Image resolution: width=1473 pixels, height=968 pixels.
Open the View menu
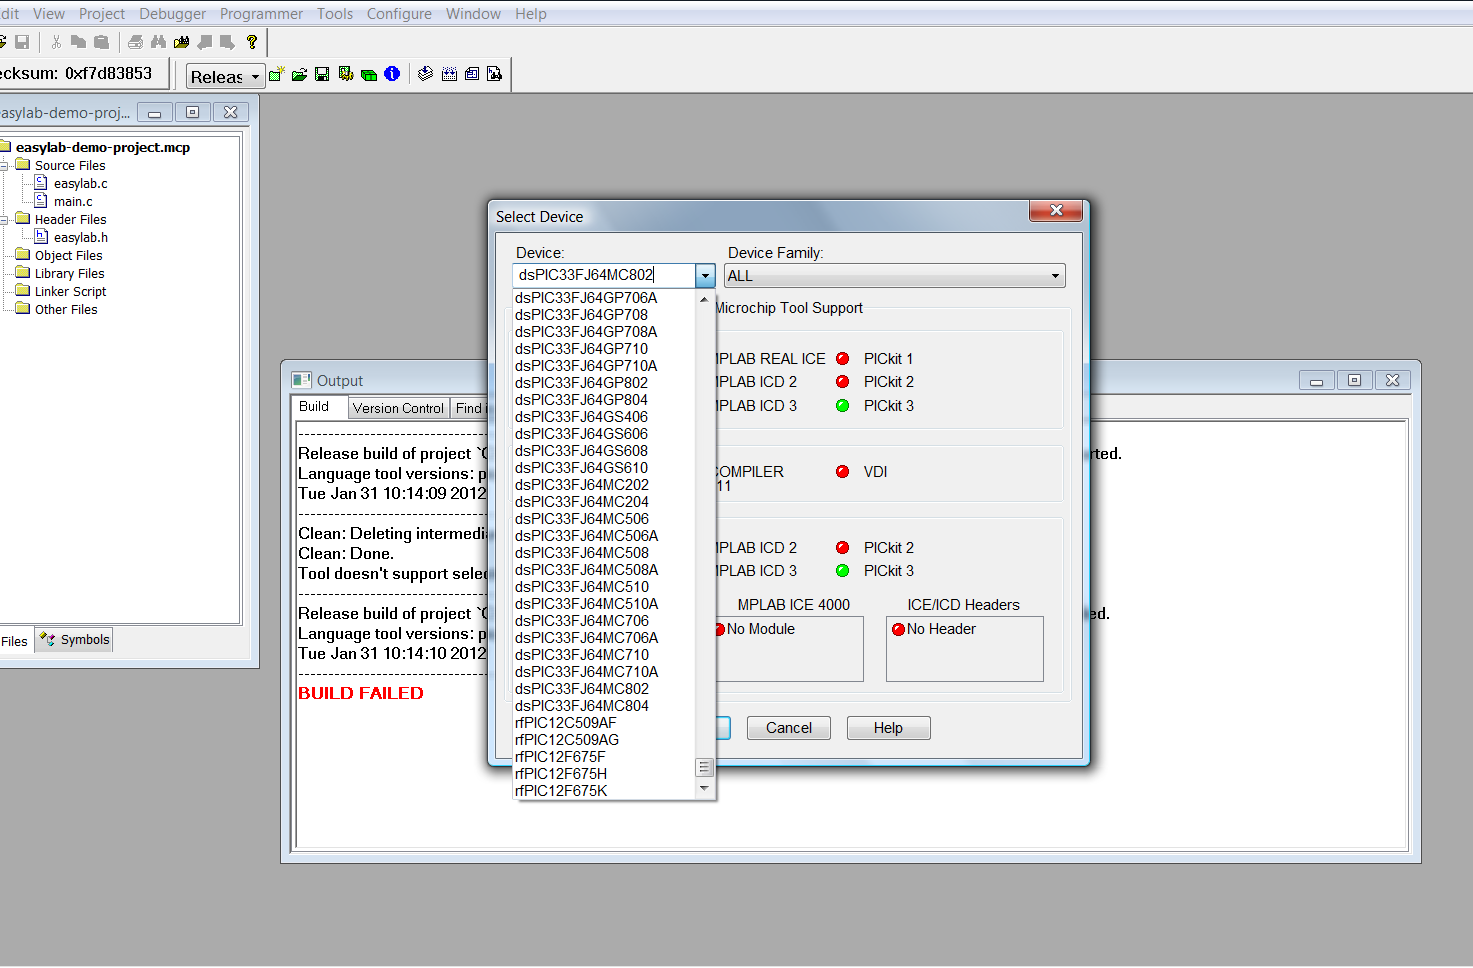coord(49,14)
